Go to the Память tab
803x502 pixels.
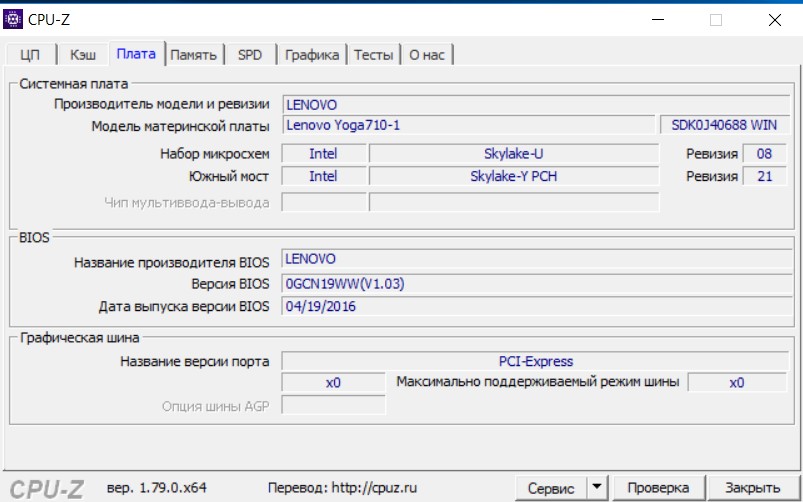194,54
